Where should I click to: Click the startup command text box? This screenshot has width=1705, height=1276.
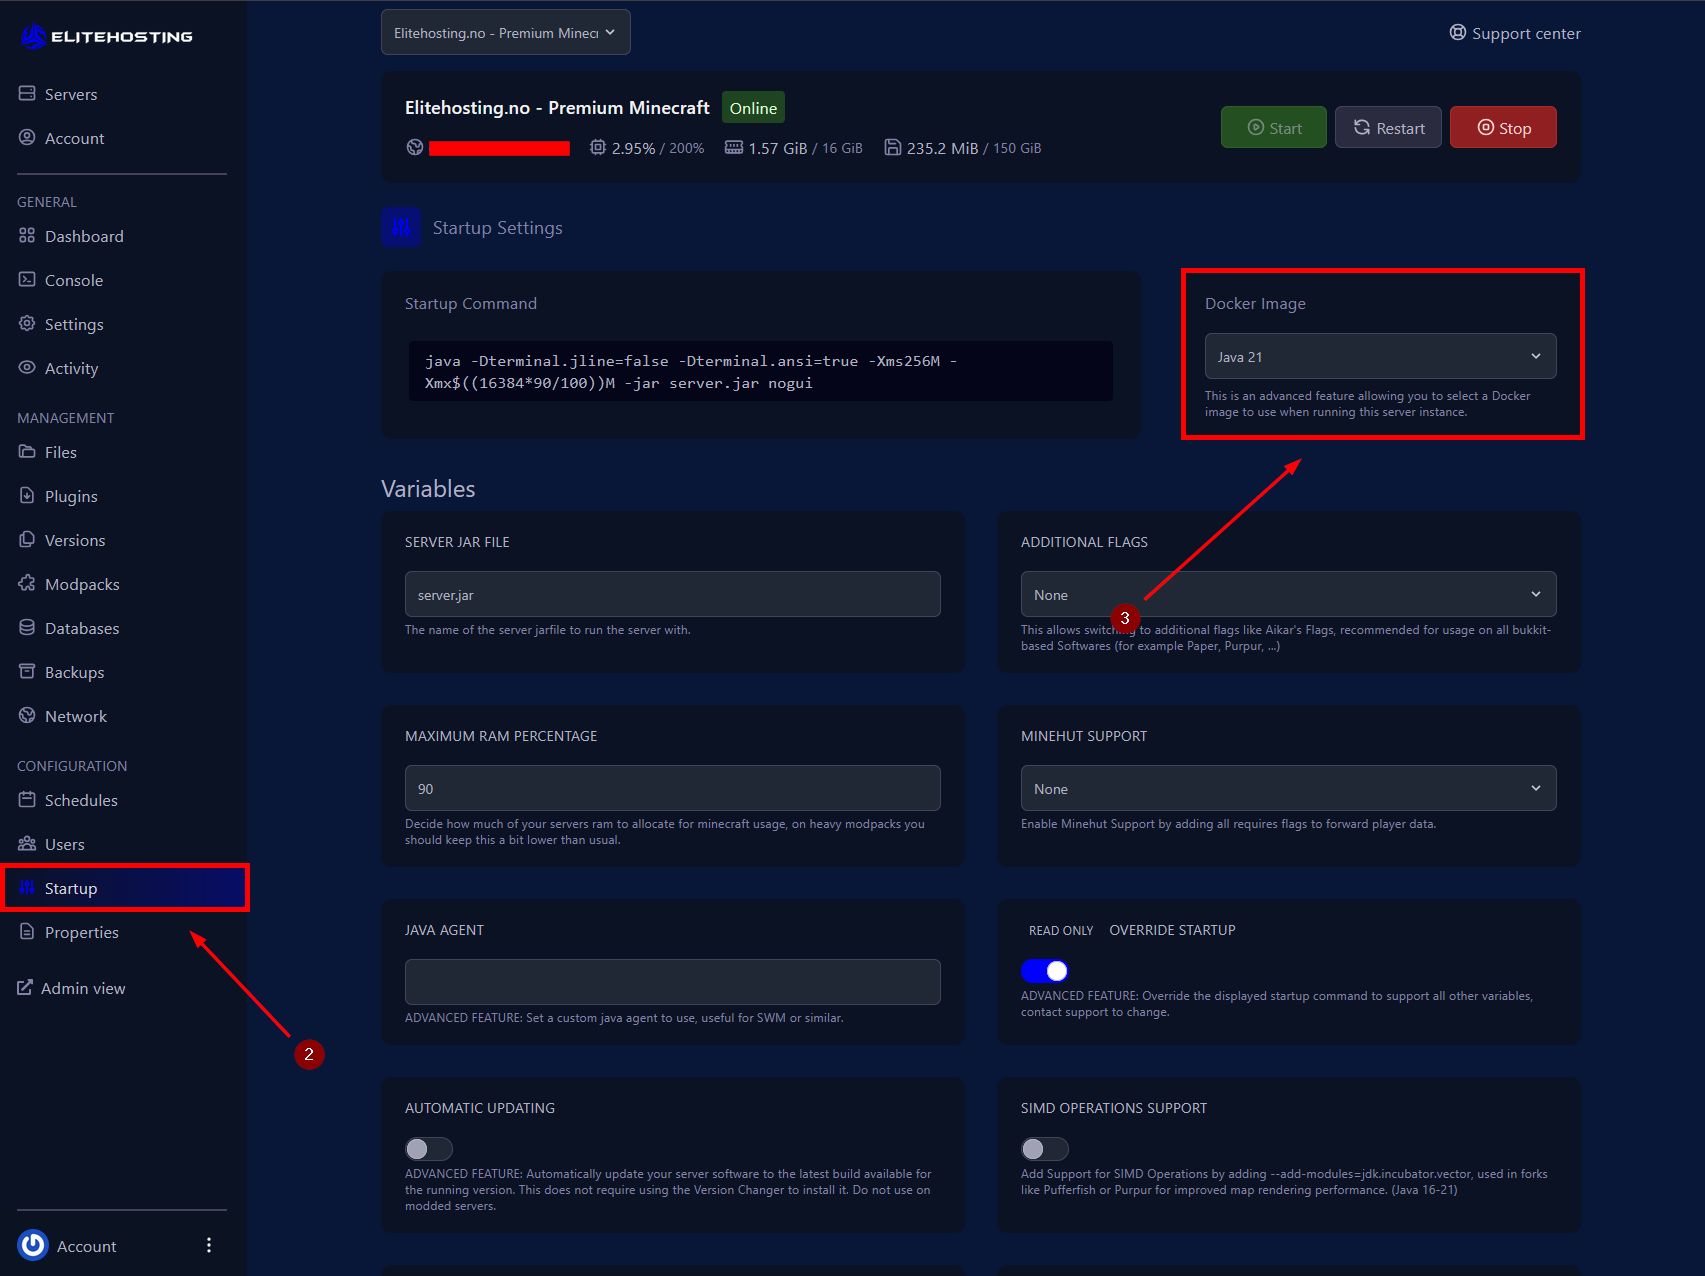click(x=761, y=372)
